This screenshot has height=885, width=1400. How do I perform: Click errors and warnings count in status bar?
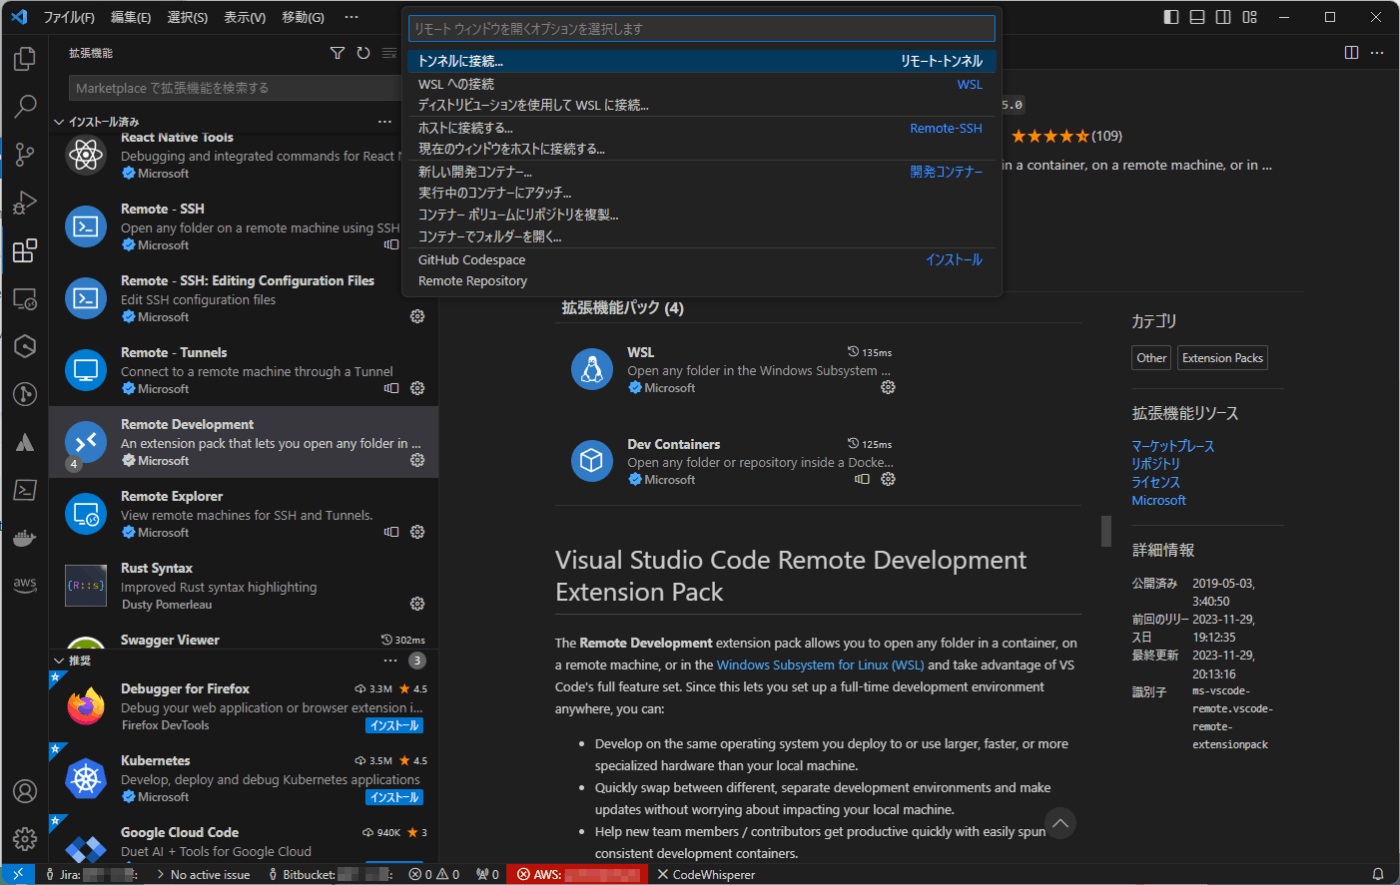434,874
